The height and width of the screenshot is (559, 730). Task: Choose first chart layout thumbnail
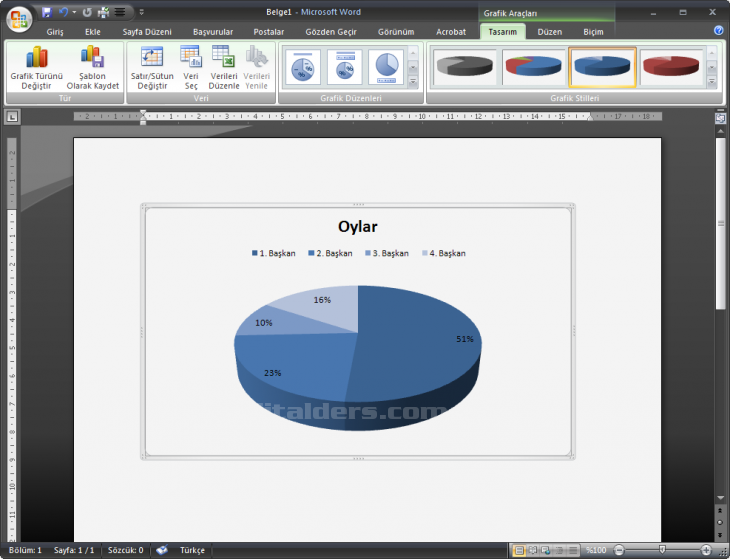(303, 67)
